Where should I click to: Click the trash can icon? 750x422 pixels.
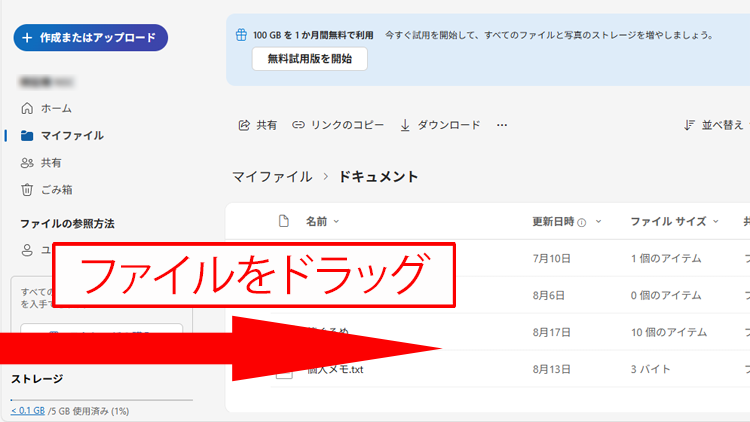[x=27, y=190]
